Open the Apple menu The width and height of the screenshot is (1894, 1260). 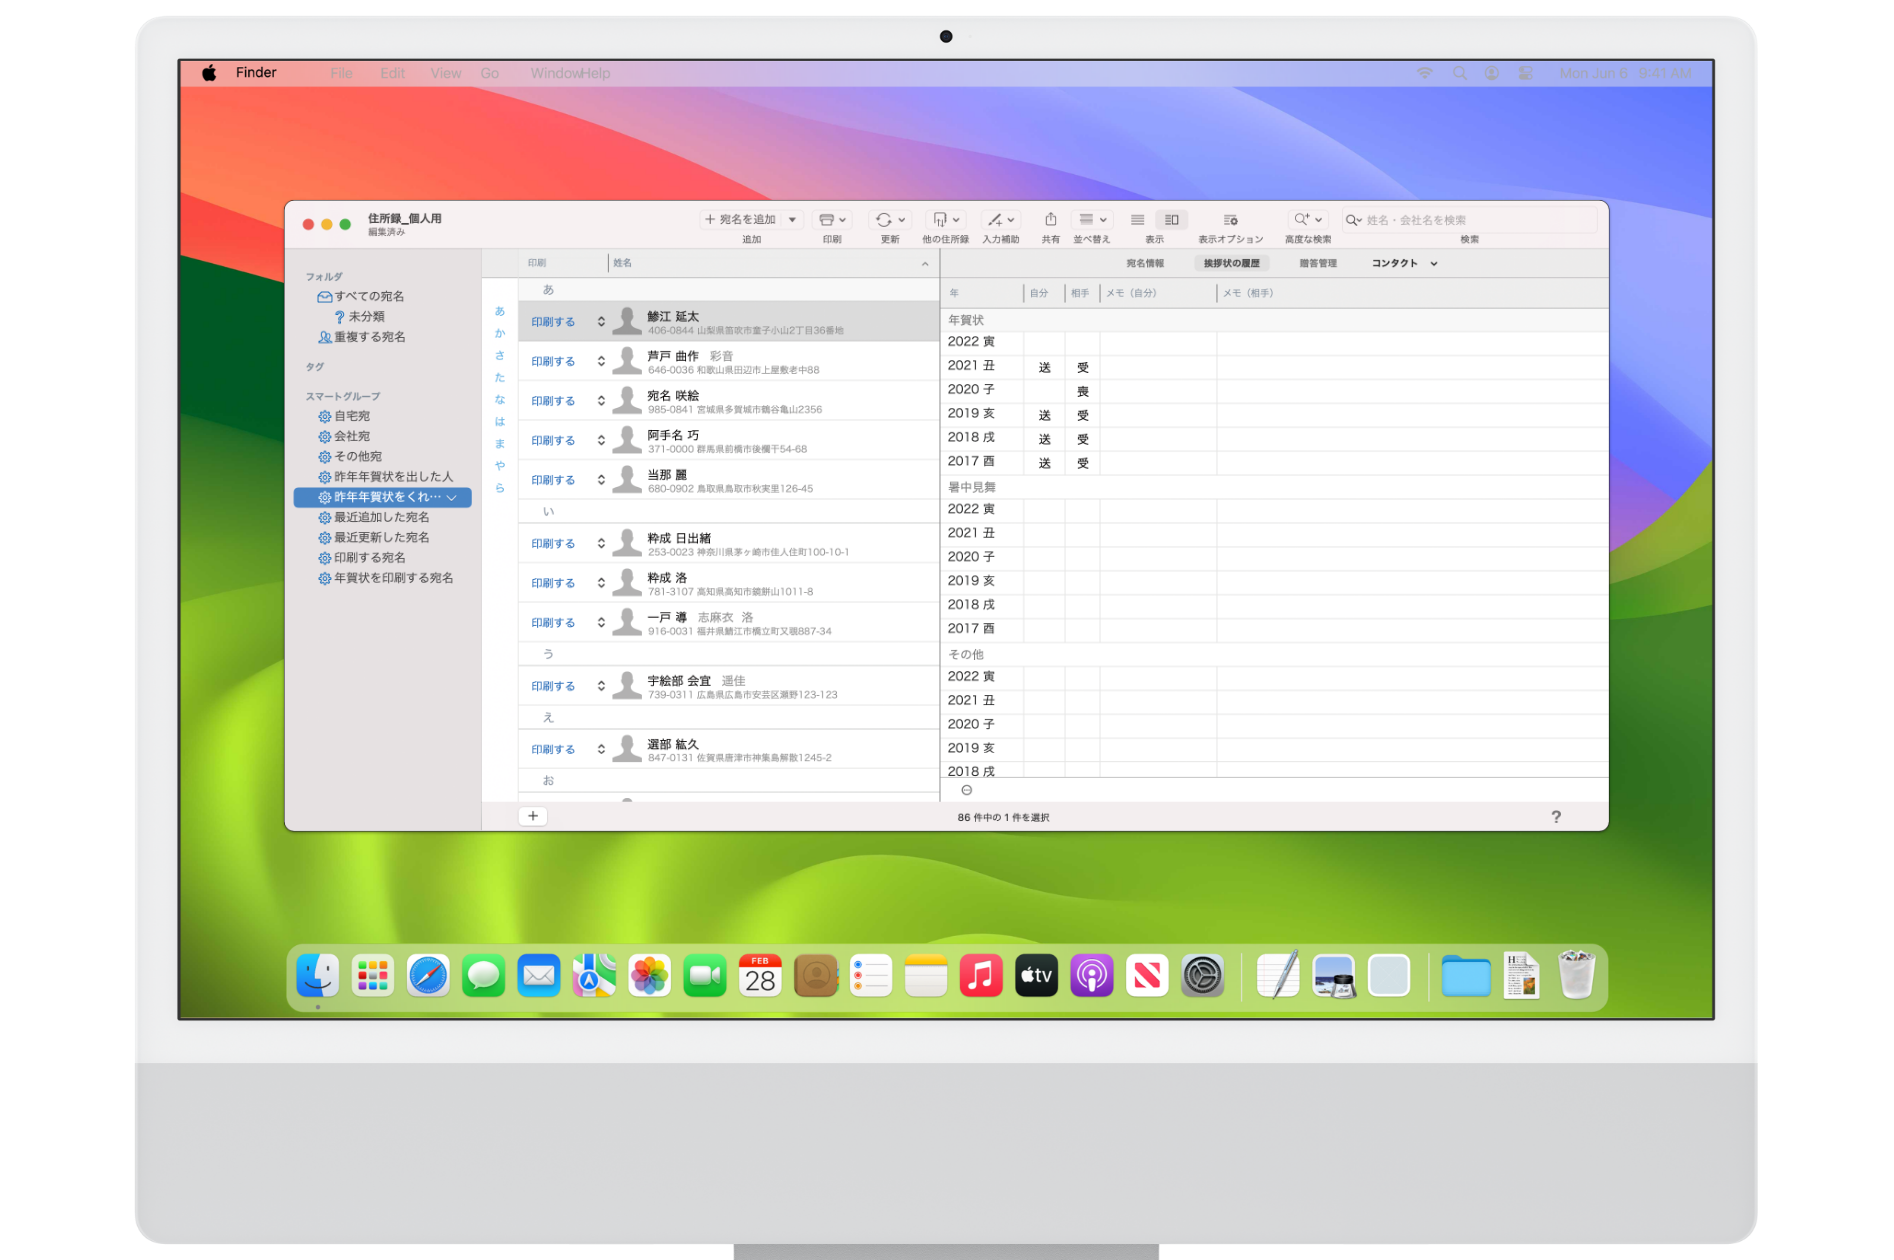coord(209,73)
